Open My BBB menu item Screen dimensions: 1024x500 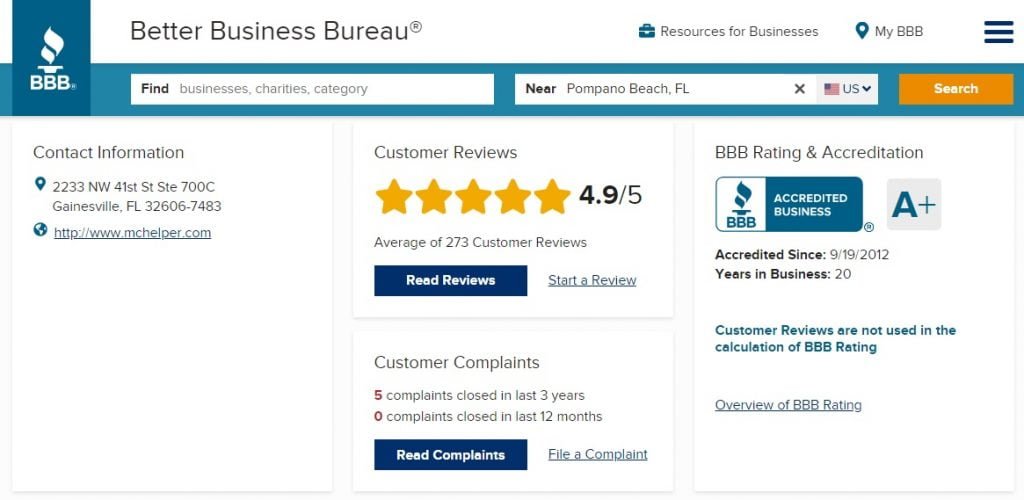click(x=898, y=31)
